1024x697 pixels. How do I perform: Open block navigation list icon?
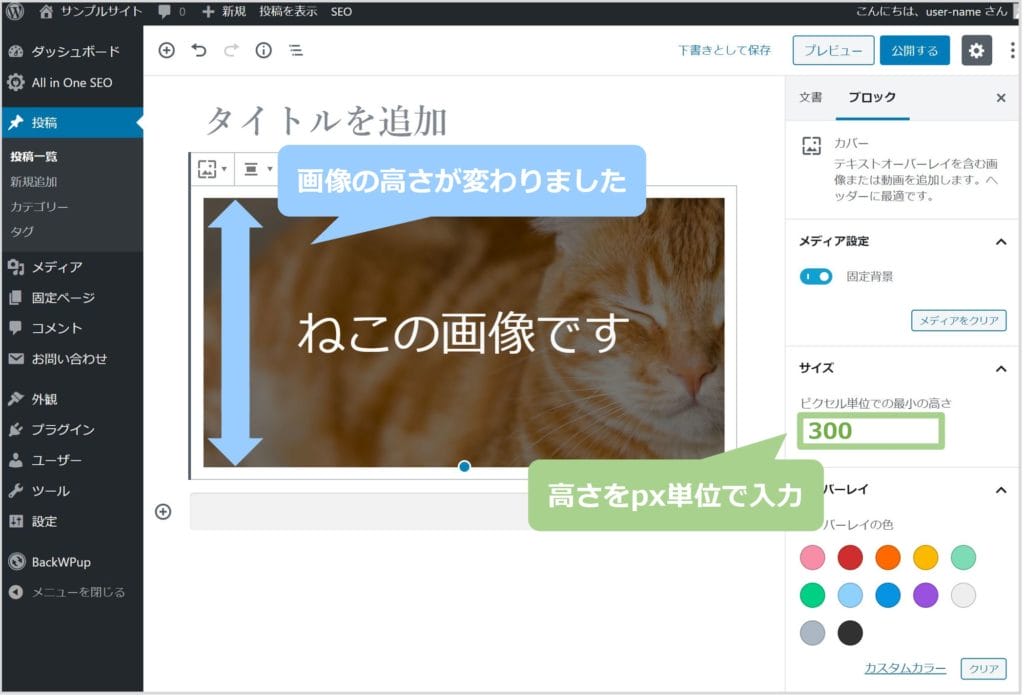click(x=296, y=50)
